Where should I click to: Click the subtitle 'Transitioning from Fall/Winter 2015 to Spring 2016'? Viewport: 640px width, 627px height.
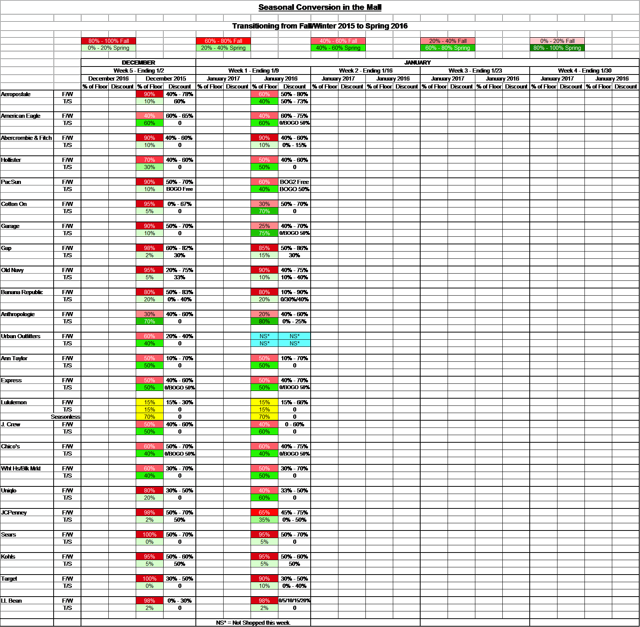[x=320, y=26]
